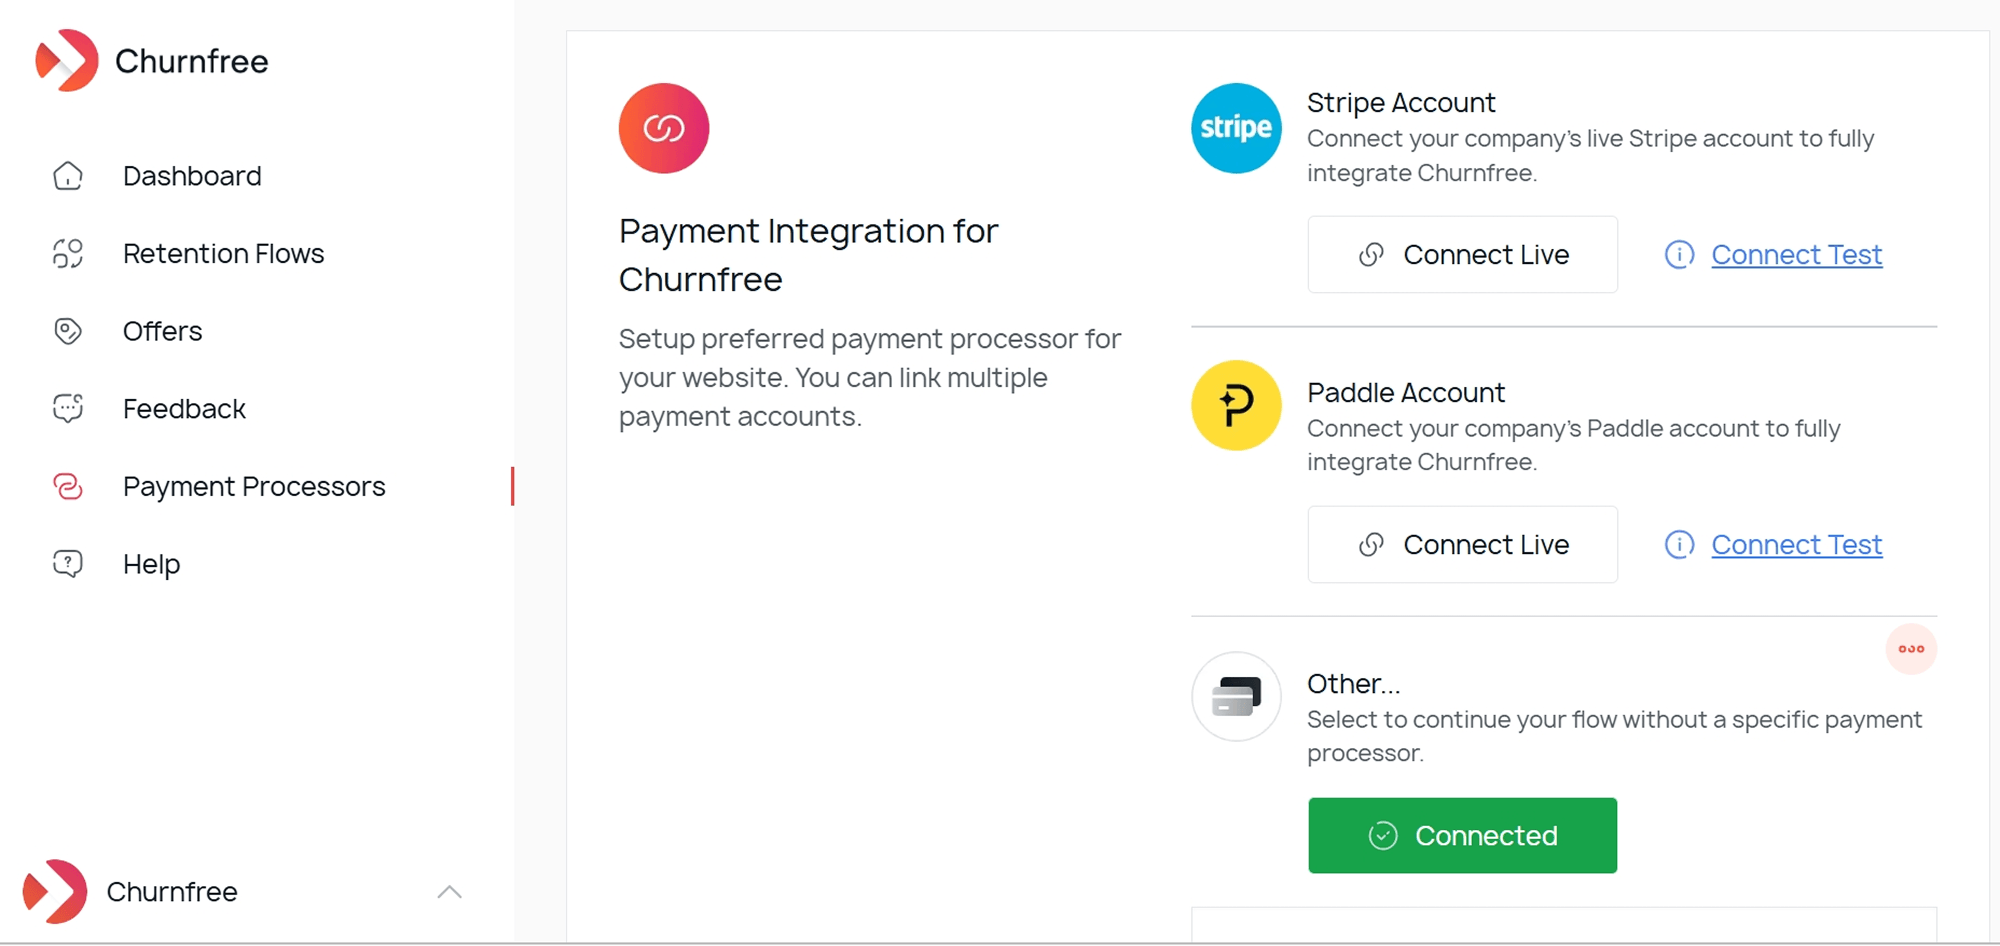
Task: Click the chain-link Payment Integration icon
Action: pyautogui.click(x=663, y=128)
